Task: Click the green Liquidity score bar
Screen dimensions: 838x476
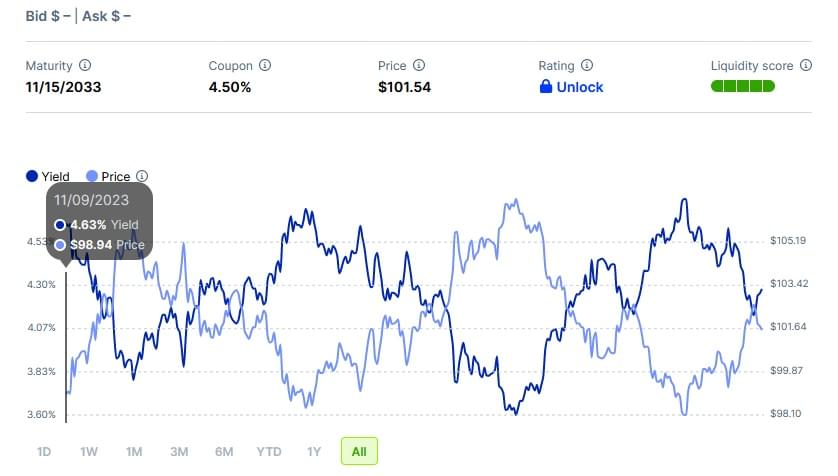Action: [743, 86]
